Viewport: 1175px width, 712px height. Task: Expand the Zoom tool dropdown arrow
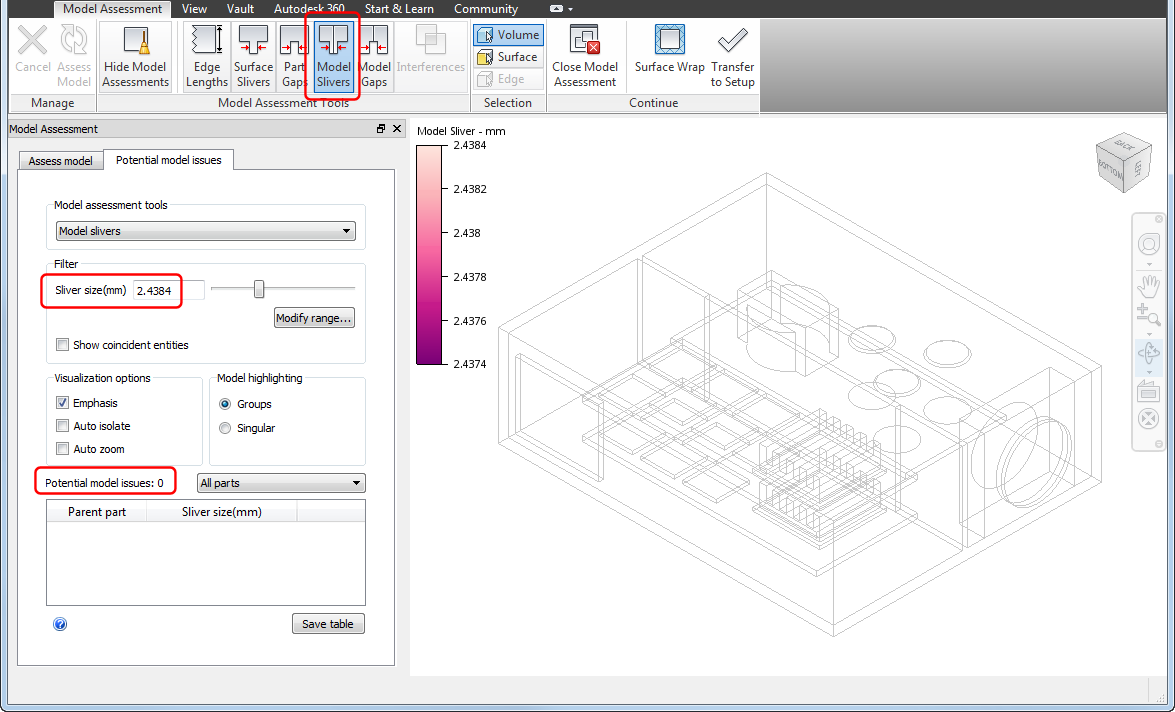point(1149,334)
